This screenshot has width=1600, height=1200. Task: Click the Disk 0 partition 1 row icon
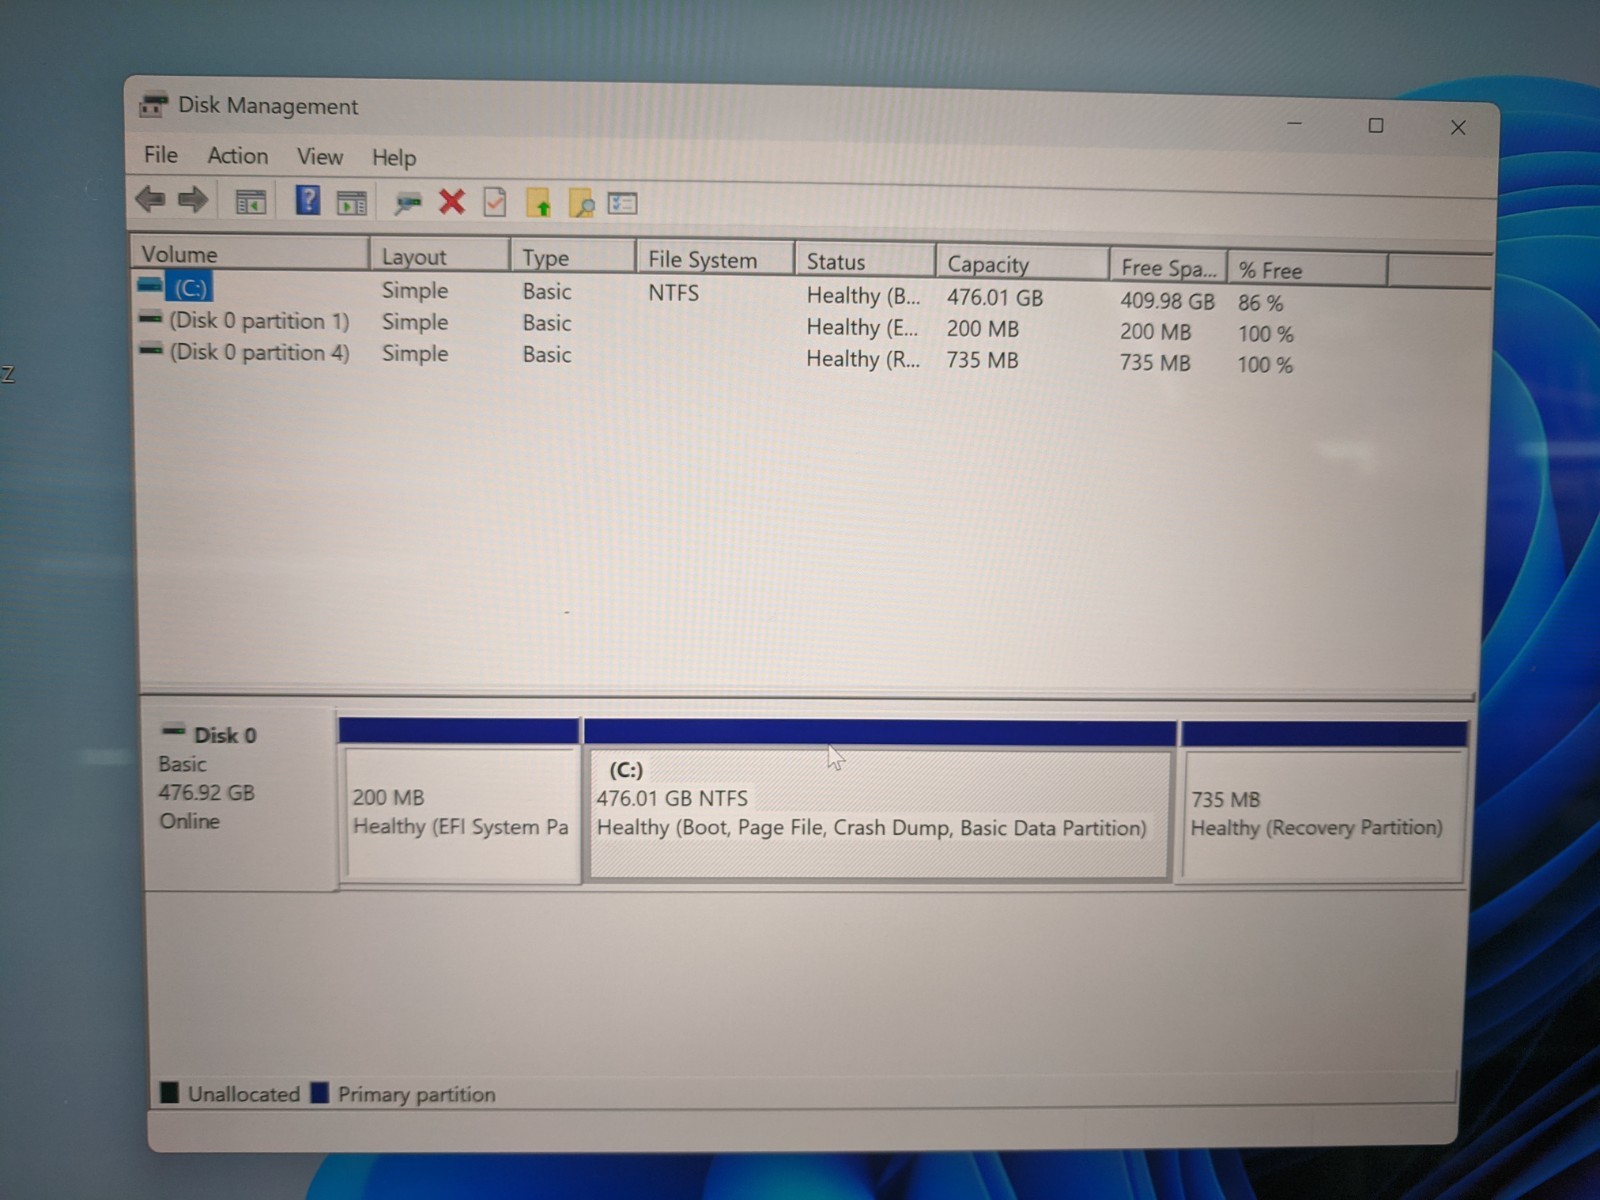point(151,319)
